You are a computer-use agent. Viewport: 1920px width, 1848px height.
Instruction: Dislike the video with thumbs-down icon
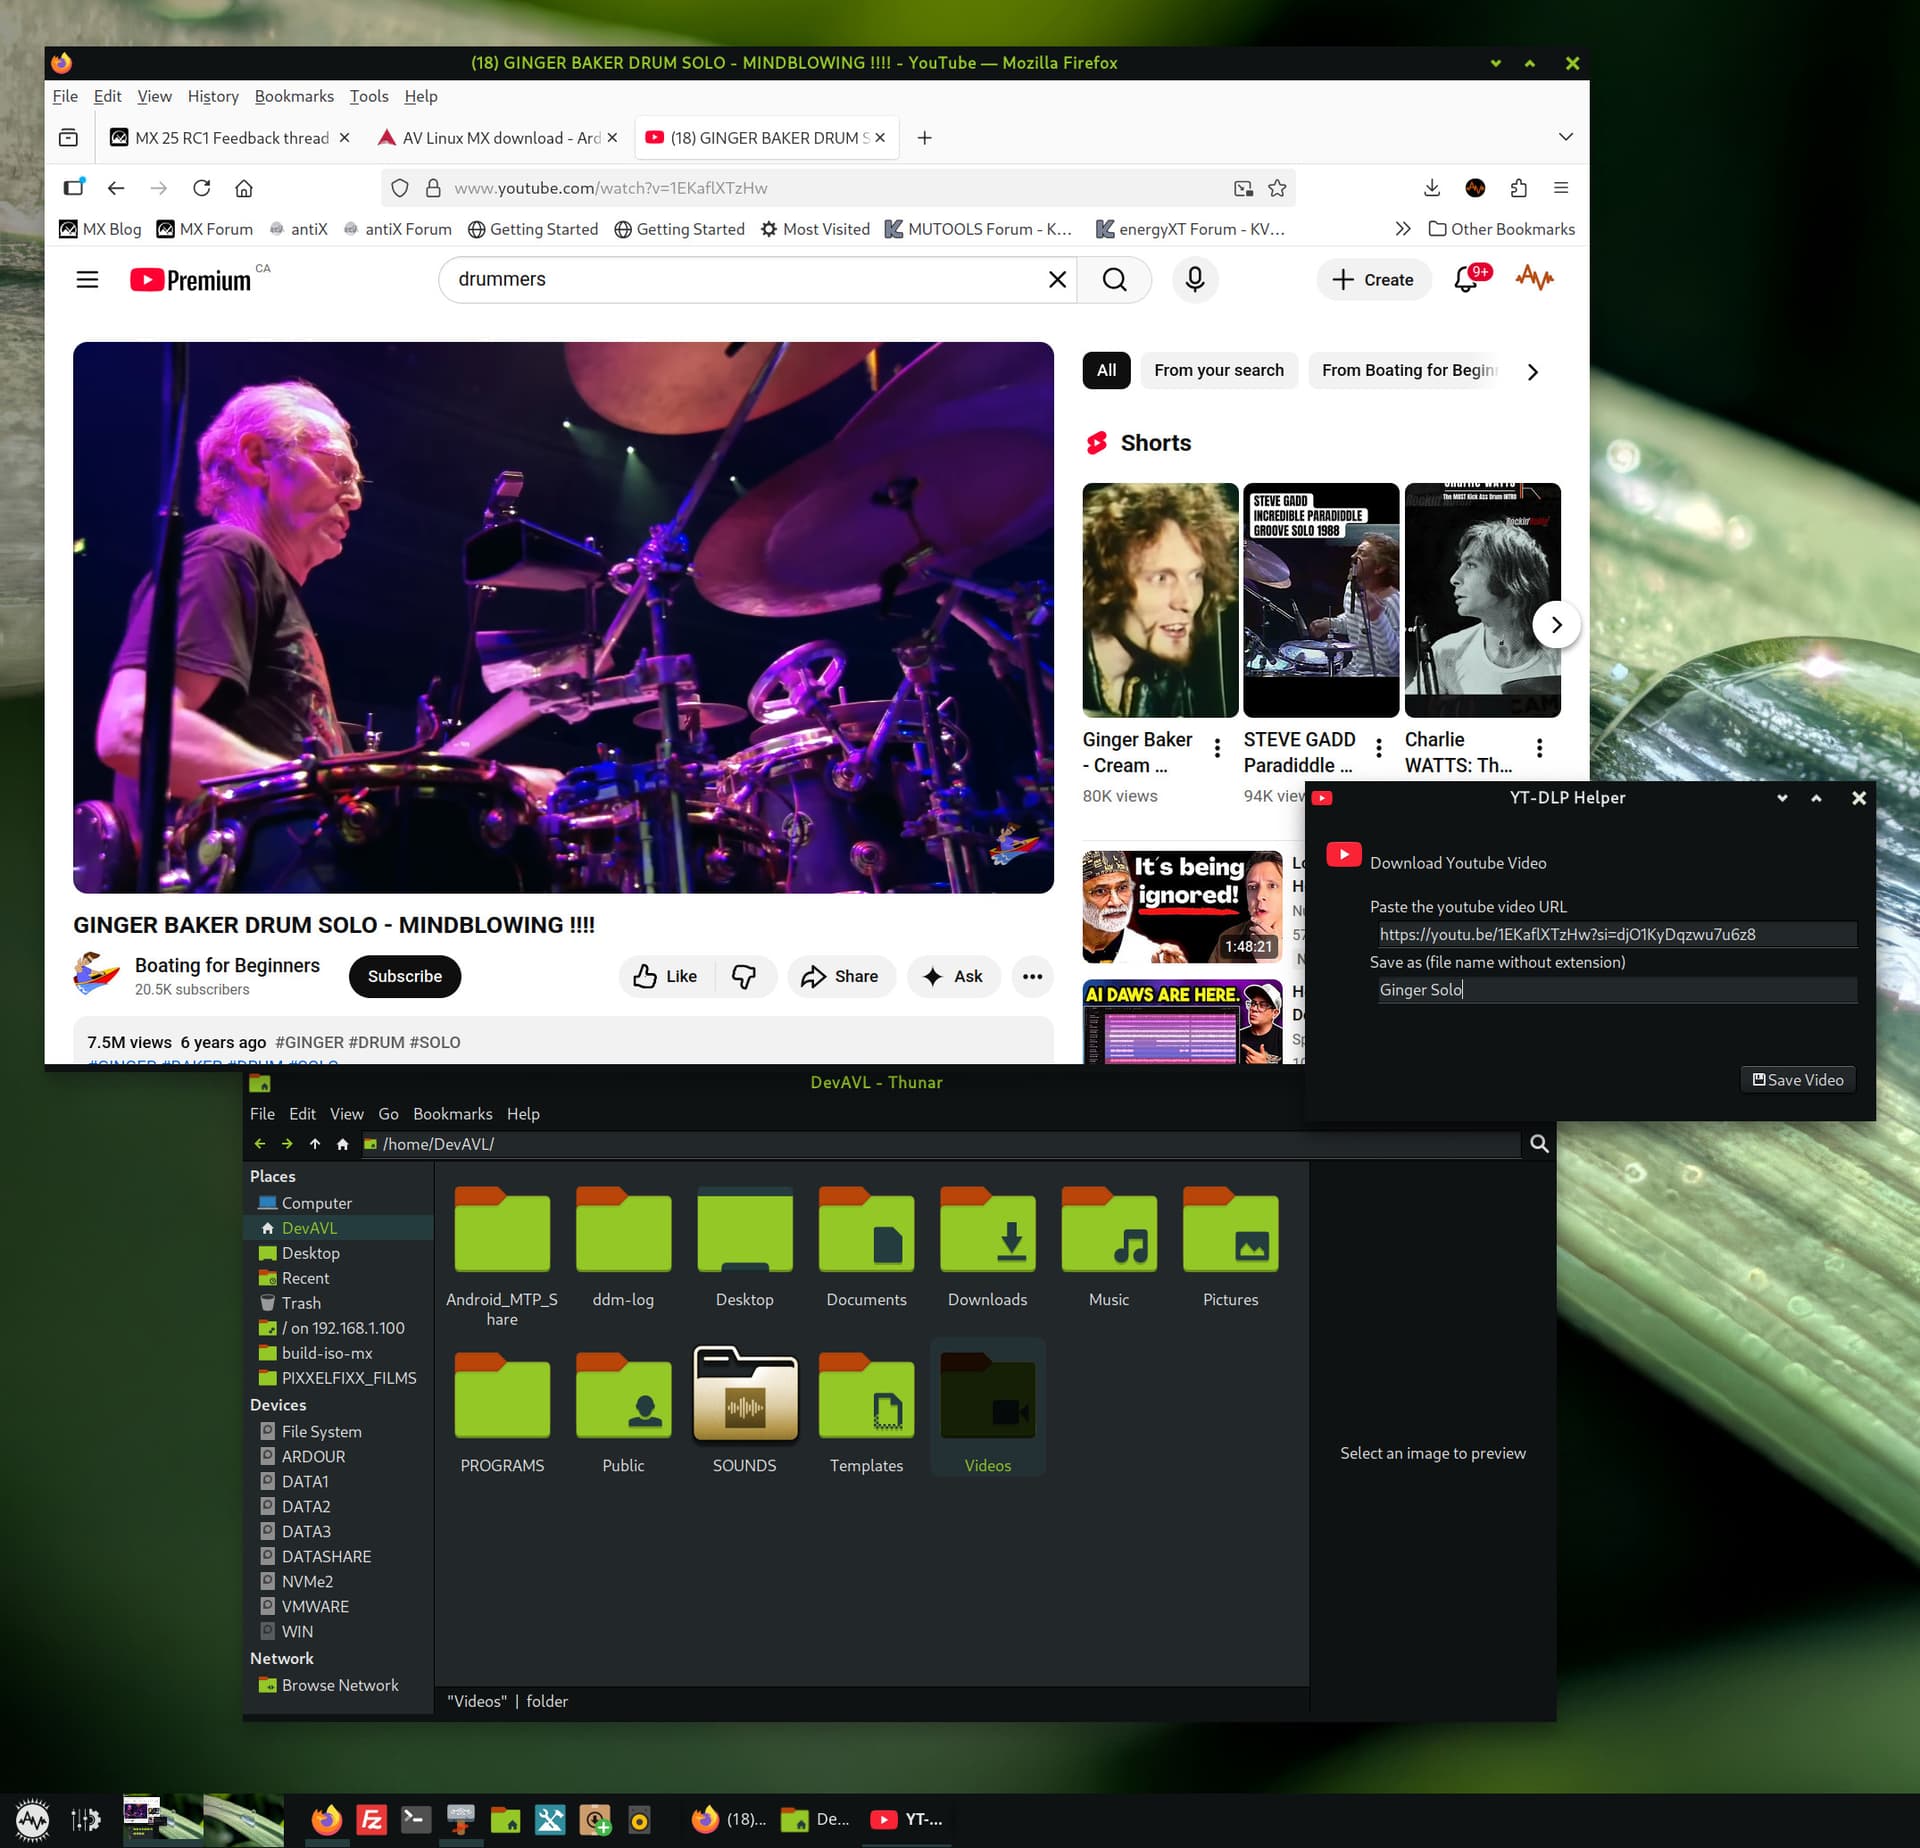744,976
